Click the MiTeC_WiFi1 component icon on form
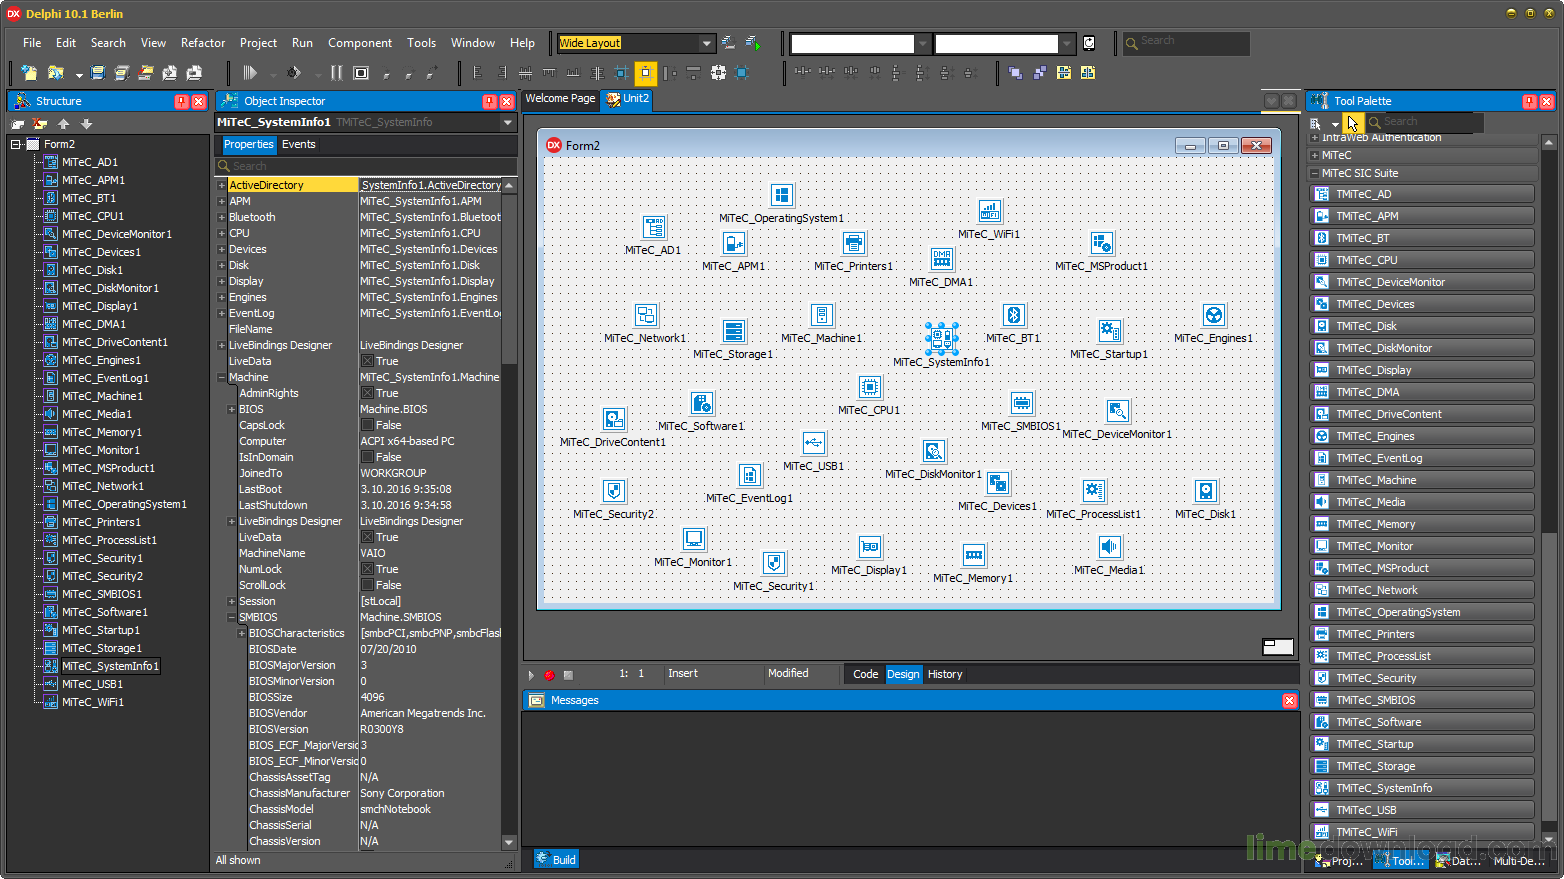Viewport: 1564px width, 879px height. click(989, 211)
